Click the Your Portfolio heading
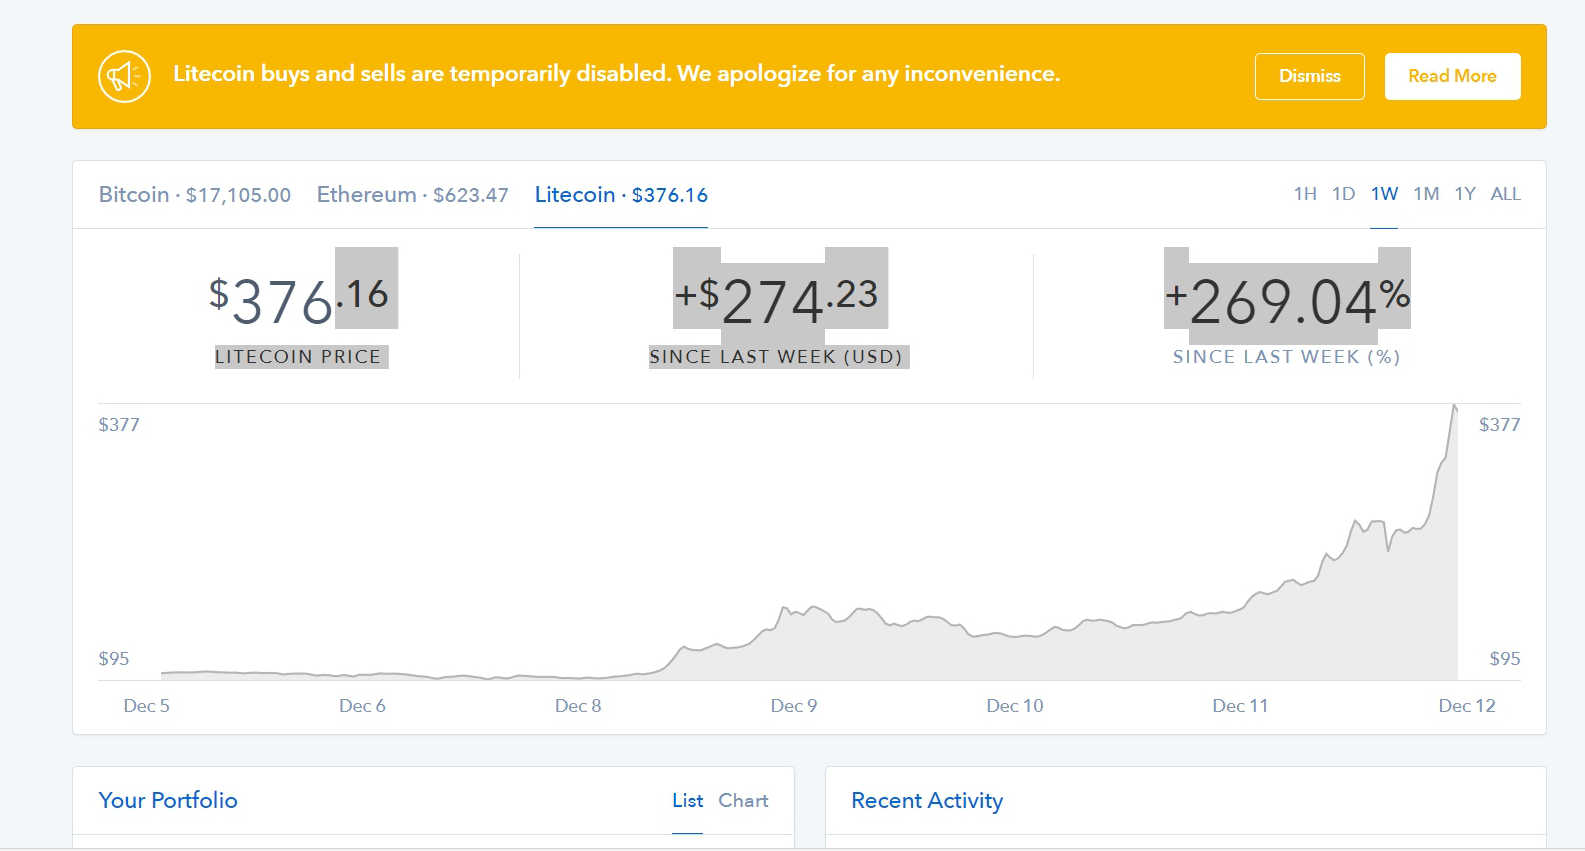1585x851 pixels. click(x=168, y=800)
